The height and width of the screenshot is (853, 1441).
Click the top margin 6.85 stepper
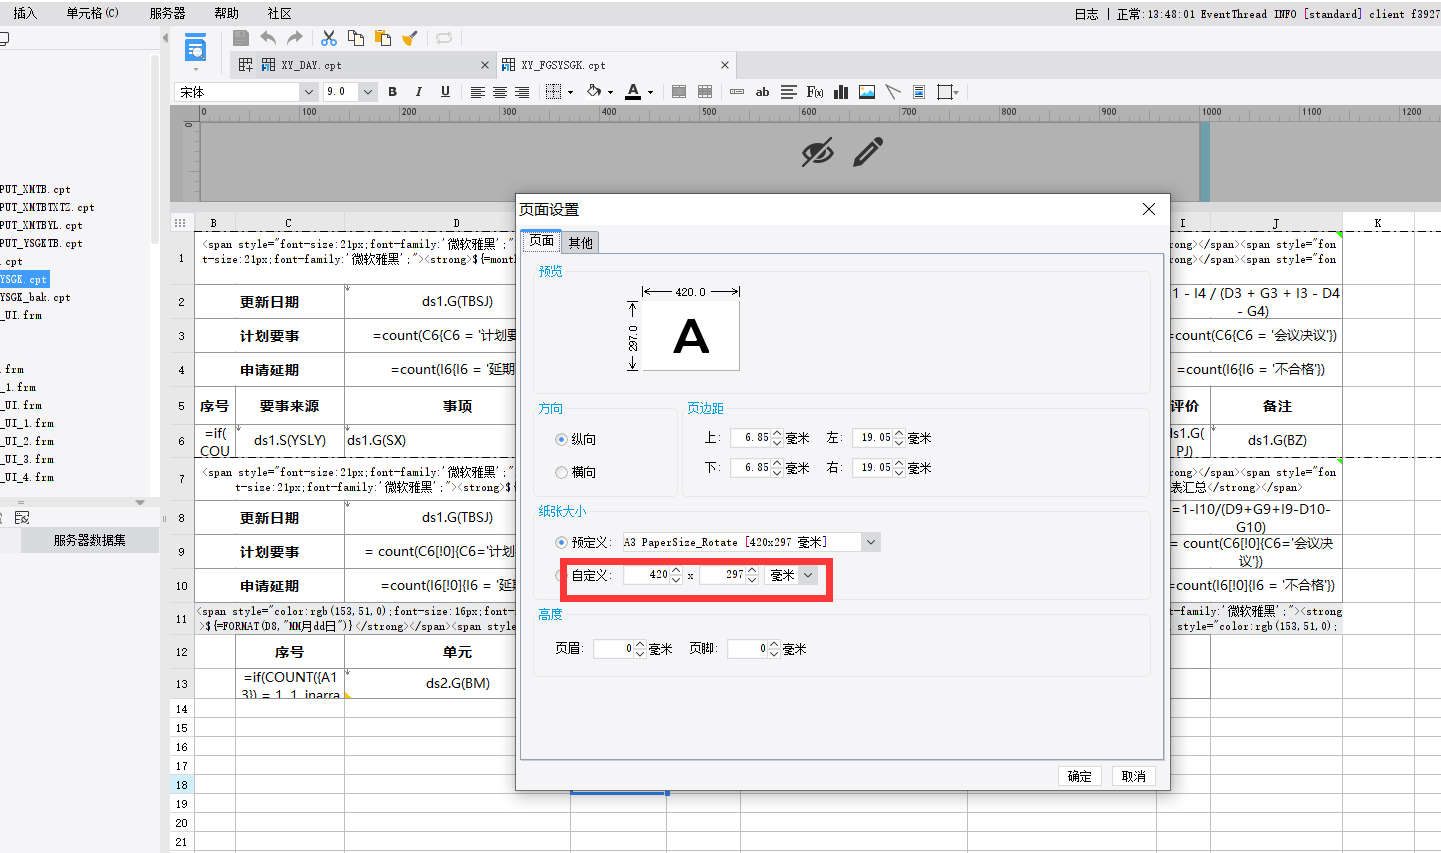tap(777, 438)
